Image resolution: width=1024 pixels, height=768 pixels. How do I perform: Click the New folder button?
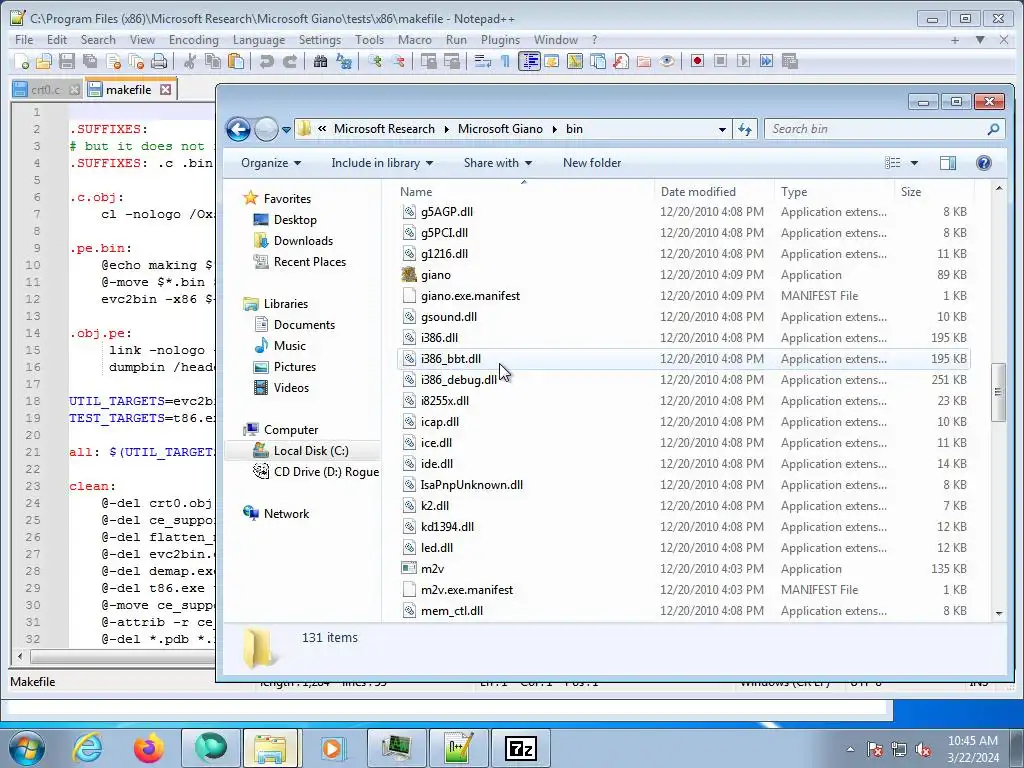[592, 163]
